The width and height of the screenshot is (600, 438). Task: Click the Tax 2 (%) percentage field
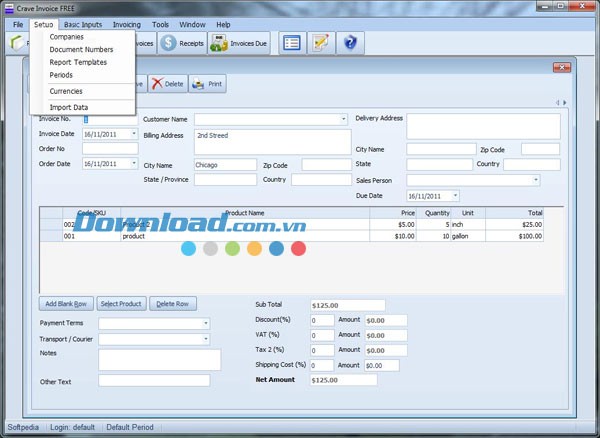tap(322, 350)
